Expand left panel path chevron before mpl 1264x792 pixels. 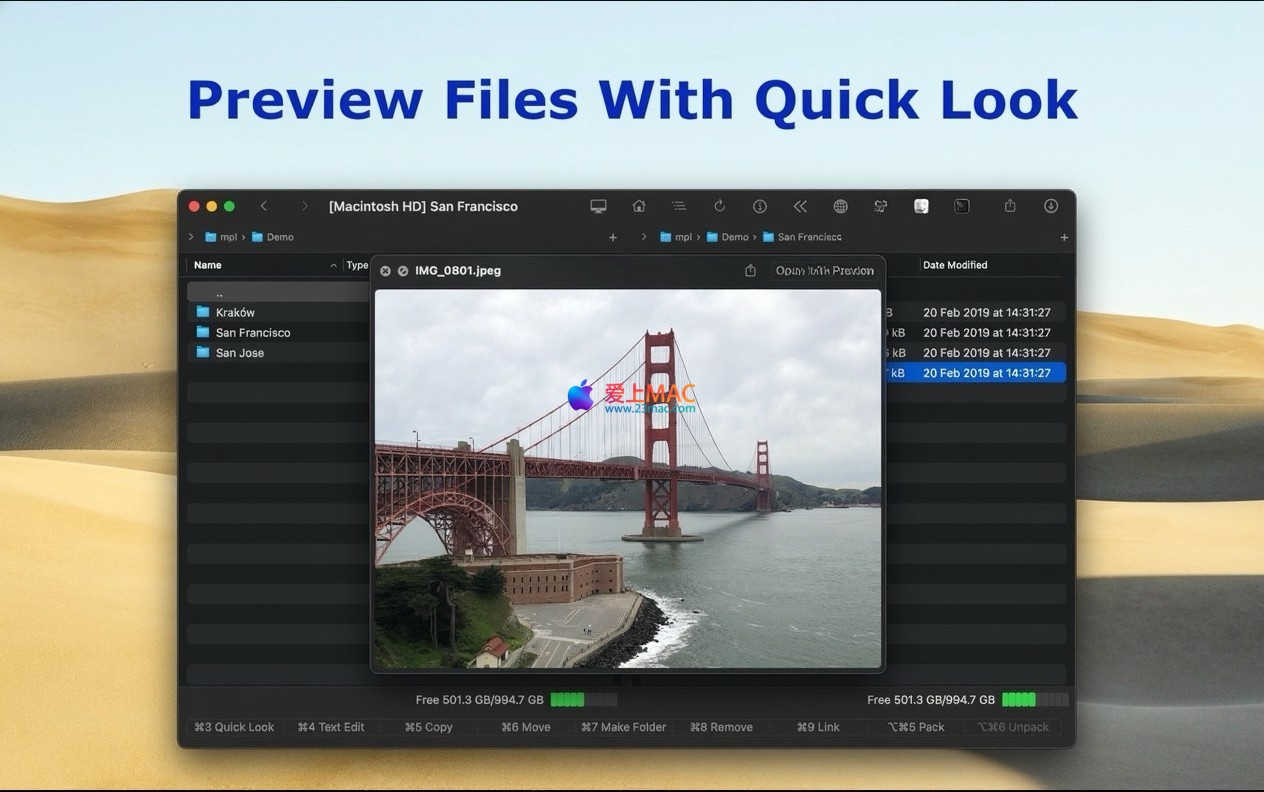[x=191, y=237]
